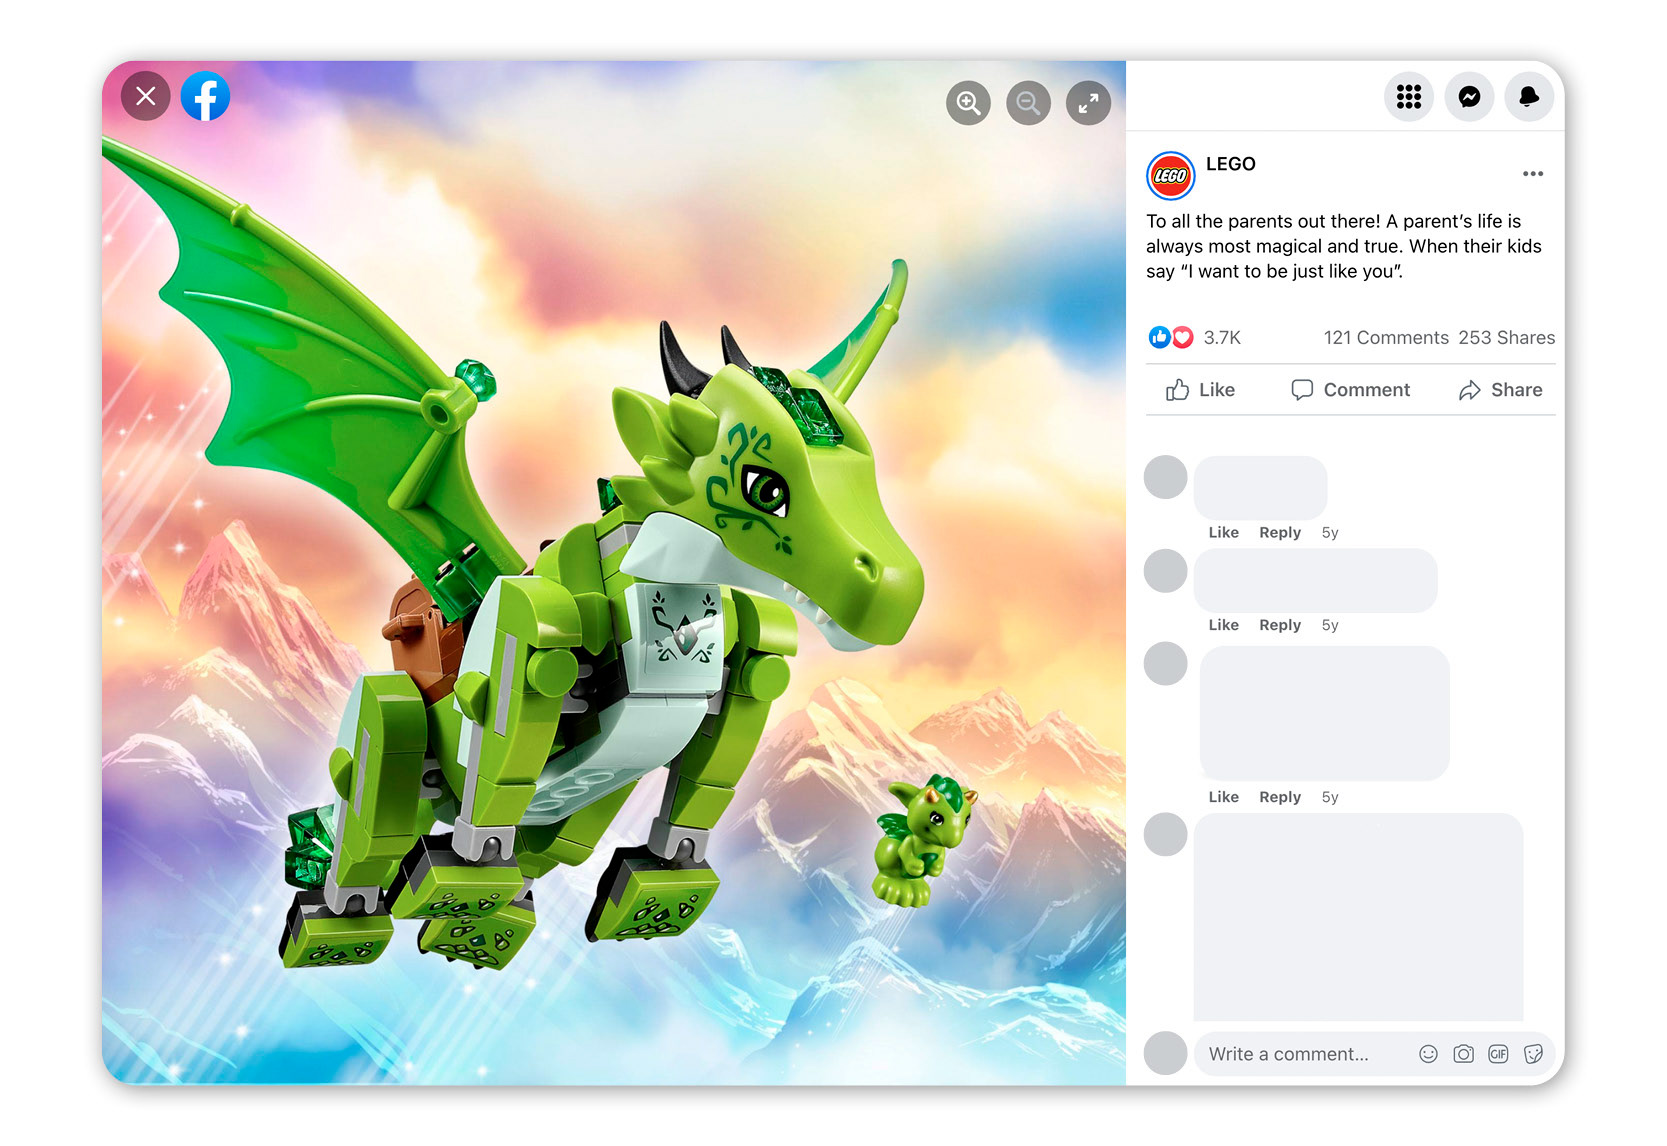Viewport: 1667px width, 1146px height.
Task: Zoom in on the dragon photo
Action: tap(968, 103)
